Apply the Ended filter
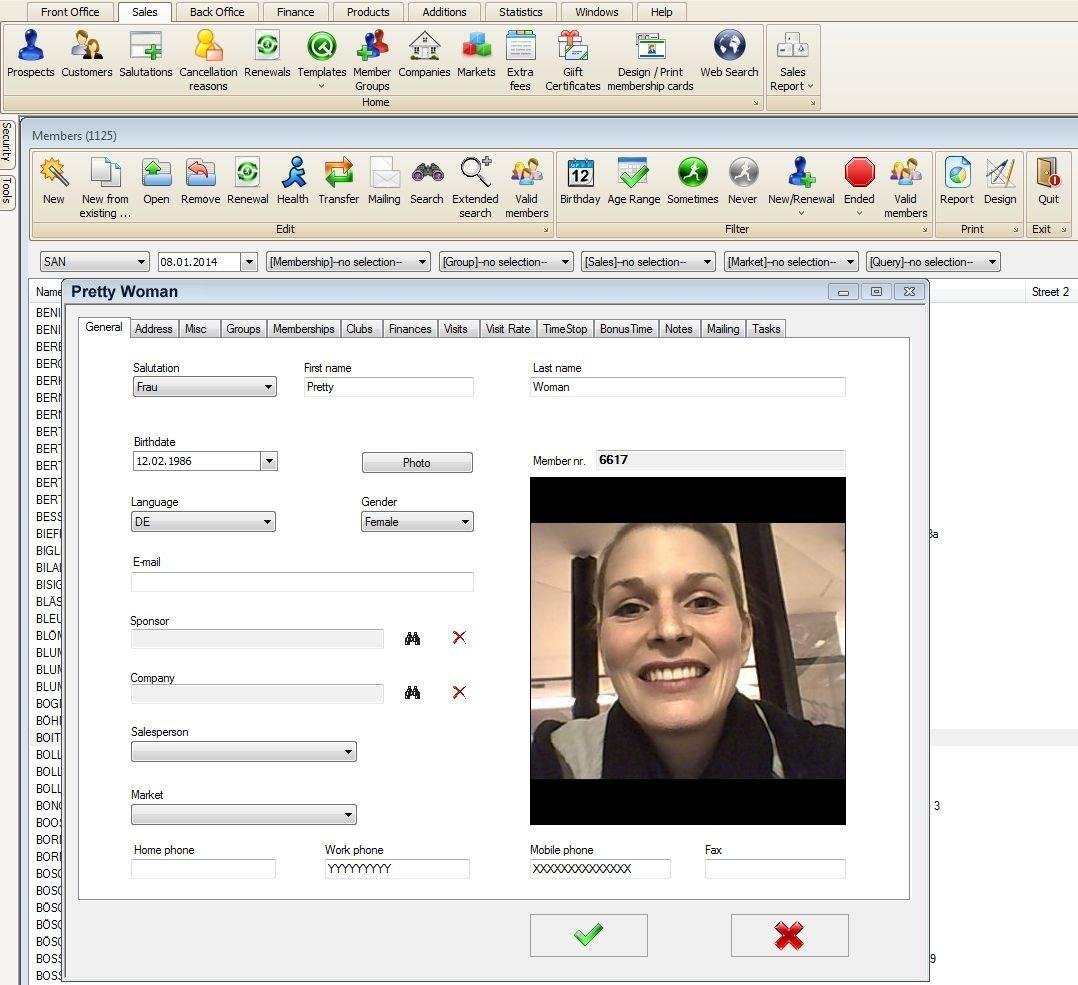 pyautogui.click(x=859, y=187)
